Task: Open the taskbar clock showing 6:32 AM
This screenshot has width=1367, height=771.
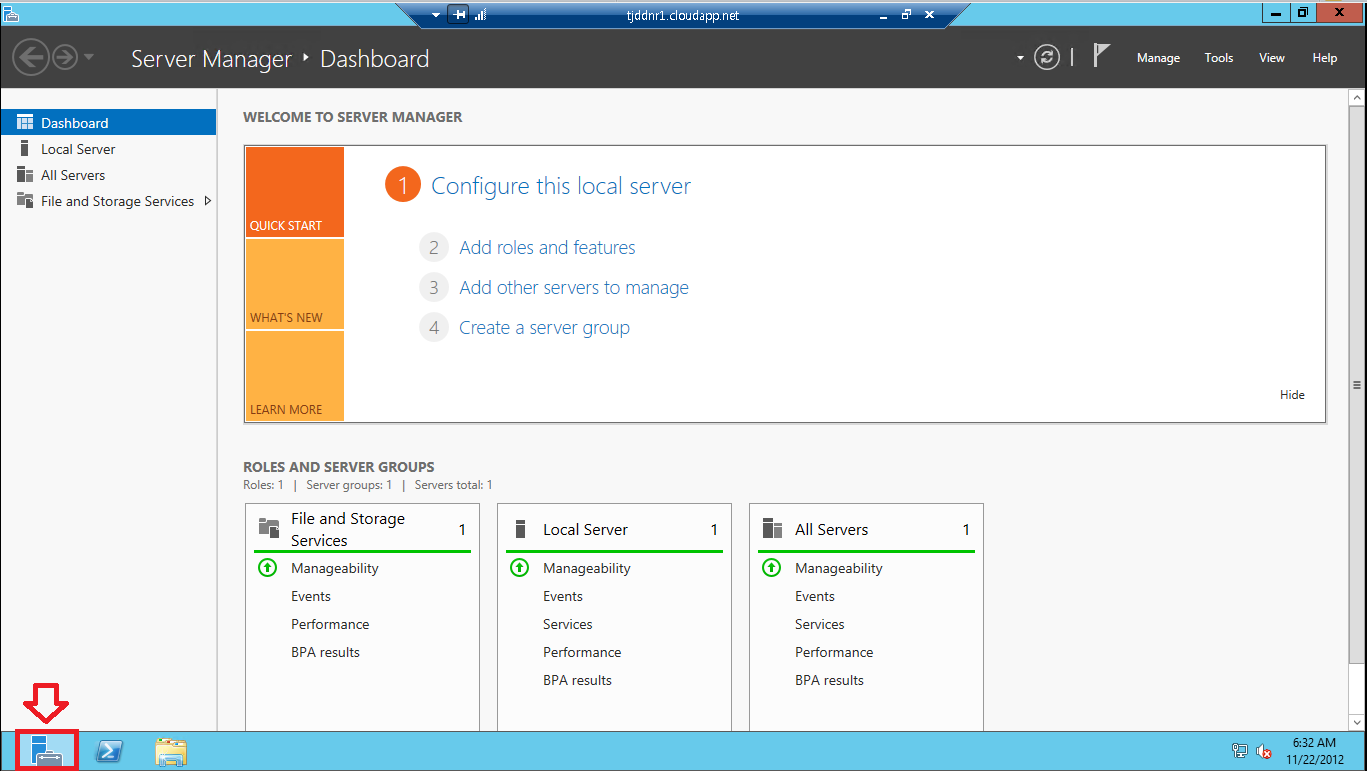Action: [1314, 751]
